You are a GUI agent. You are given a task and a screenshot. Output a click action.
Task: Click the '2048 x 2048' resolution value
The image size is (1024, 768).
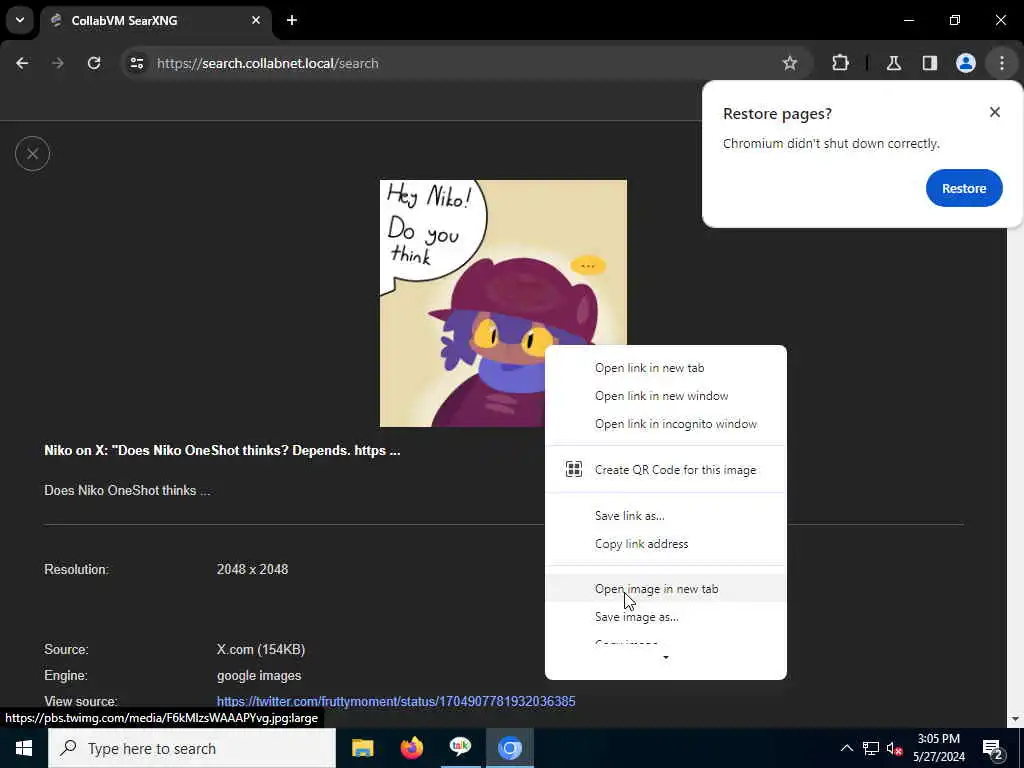(x=252, y=569)
